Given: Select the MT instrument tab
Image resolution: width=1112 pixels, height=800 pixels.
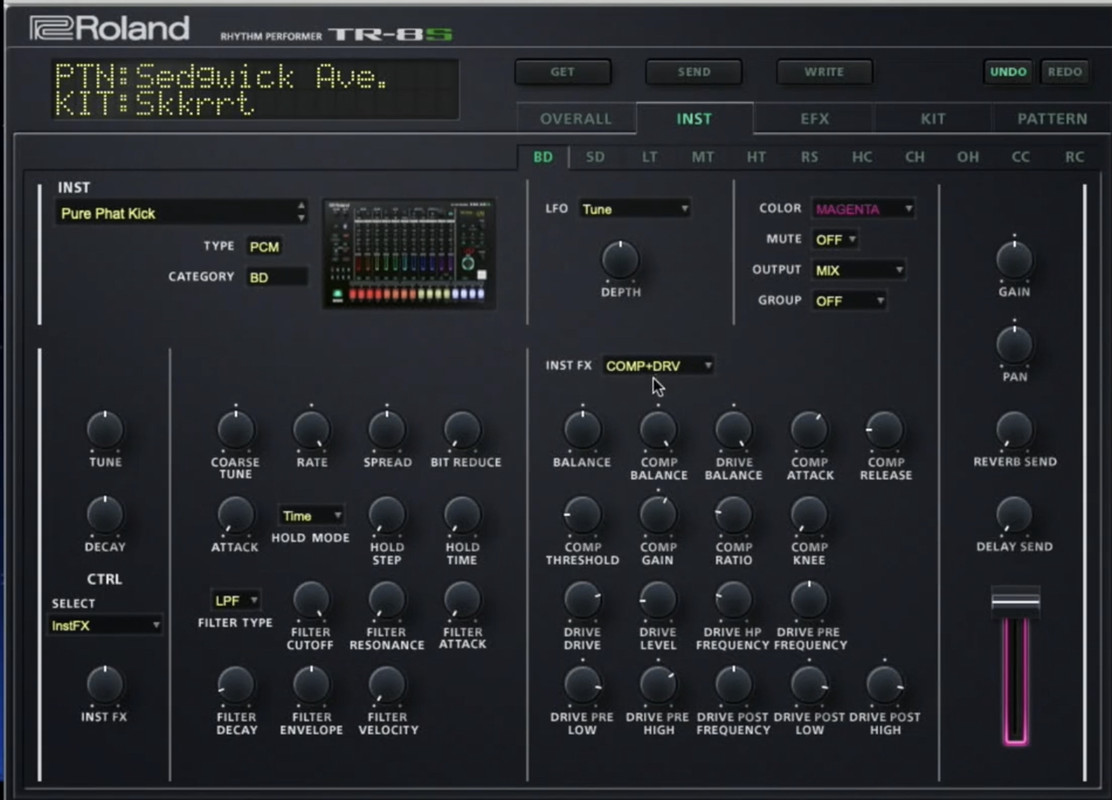Looking at the screenshot, I should point(702,157).
